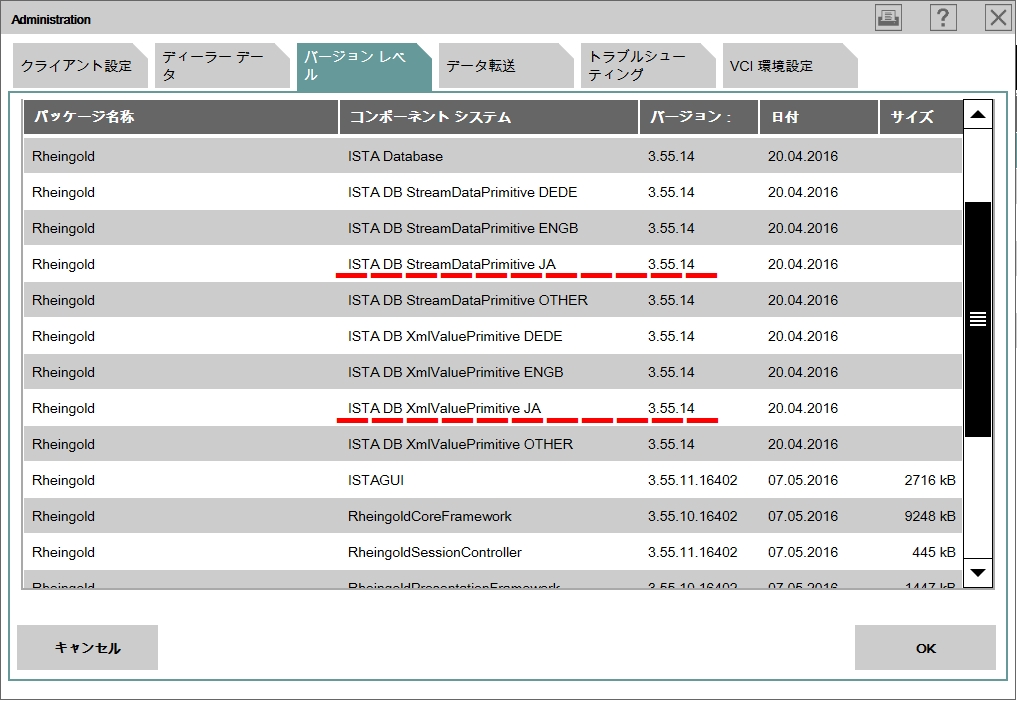Go to the データ転送 tab
This screenshot has height=701, width=1017.
point(506,65)
